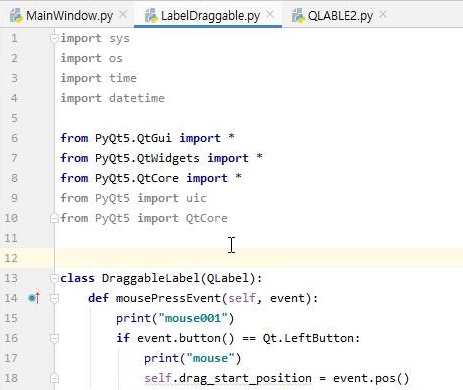
Task: Click 'PyQt5.QtCore' in line 8
Action: click(137, 178)
